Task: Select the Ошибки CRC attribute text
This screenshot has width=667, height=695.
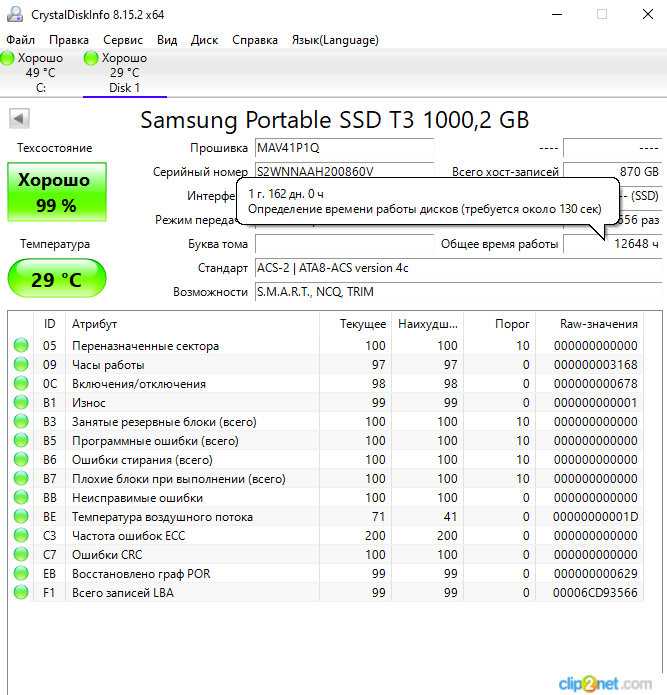Action: (x=107, y=555)
